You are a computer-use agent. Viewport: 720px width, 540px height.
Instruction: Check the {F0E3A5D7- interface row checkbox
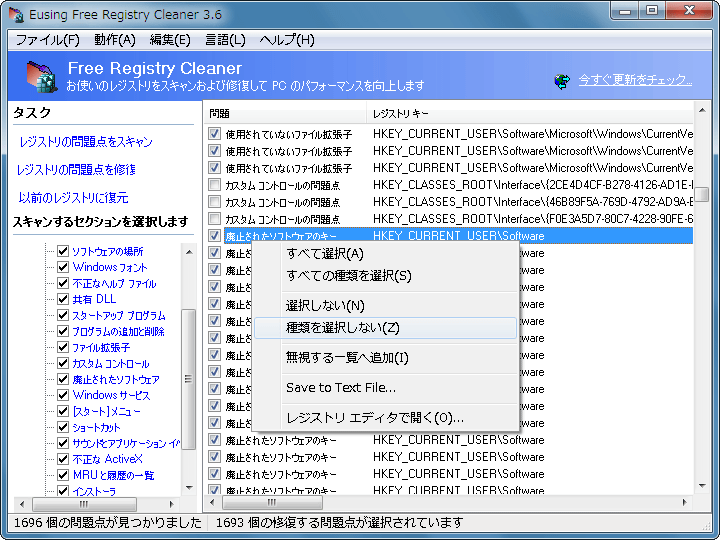coord(214,219)
